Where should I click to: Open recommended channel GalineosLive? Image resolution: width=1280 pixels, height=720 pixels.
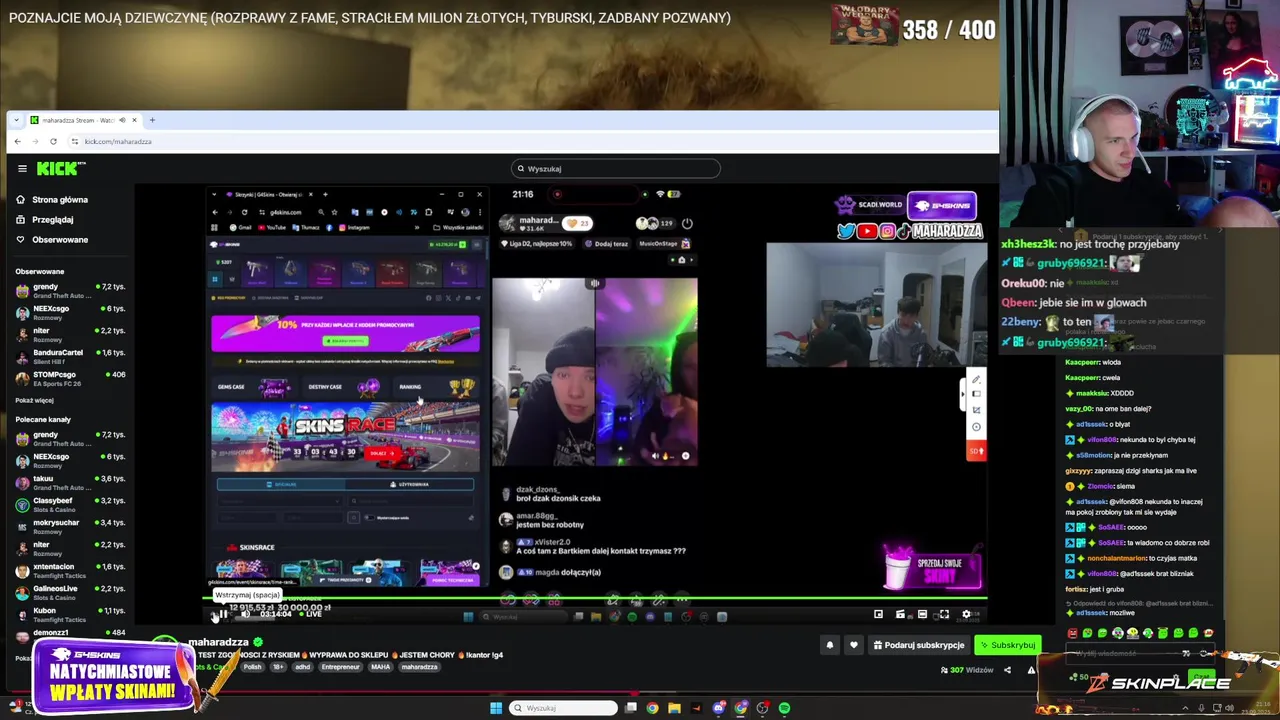70,592
